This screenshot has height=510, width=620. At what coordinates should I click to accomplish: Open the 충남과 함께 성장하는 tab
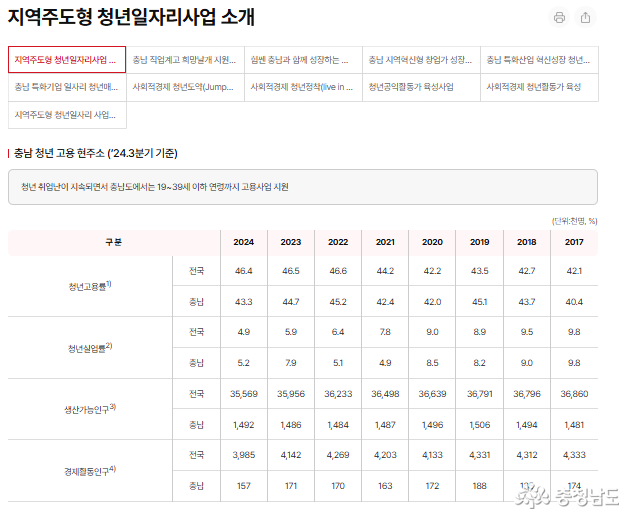tap(303, 60)
